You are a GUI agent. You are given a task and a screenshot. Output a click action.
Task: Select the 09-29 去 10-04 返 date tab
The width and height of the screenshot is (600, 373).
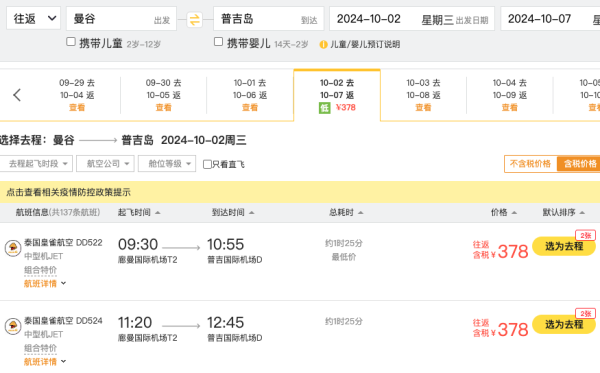[77, 95]
